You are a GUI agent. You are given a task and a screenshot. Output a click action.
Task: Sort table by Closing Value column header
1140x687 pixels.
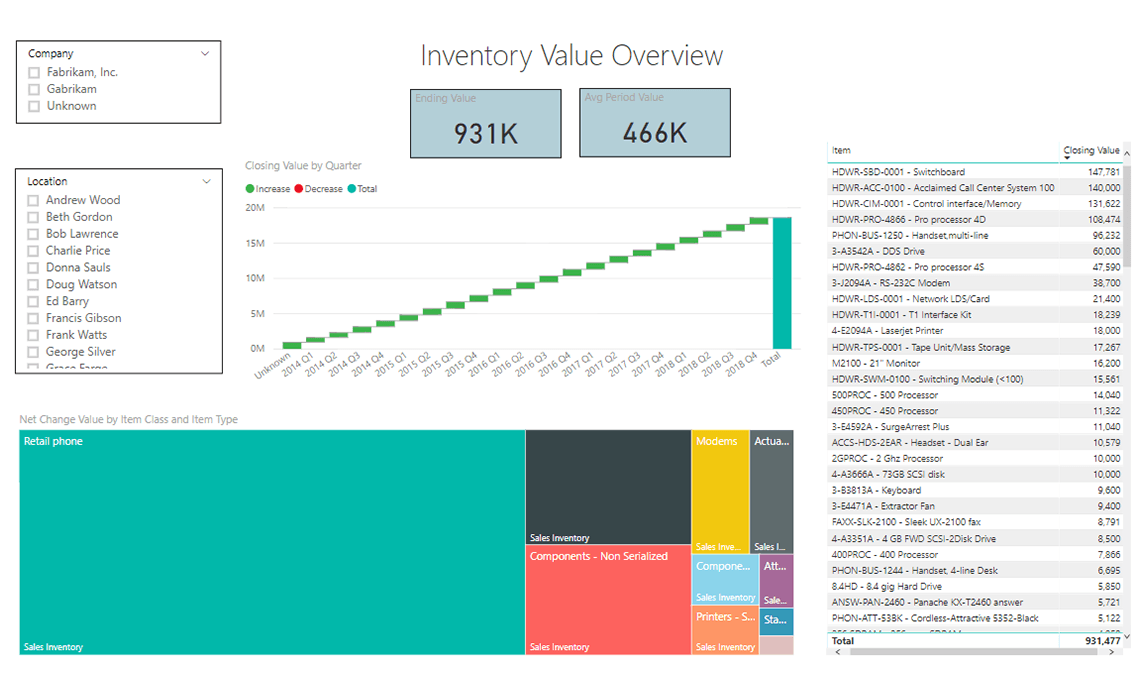pyautogui.click(x=1091, y=150)
